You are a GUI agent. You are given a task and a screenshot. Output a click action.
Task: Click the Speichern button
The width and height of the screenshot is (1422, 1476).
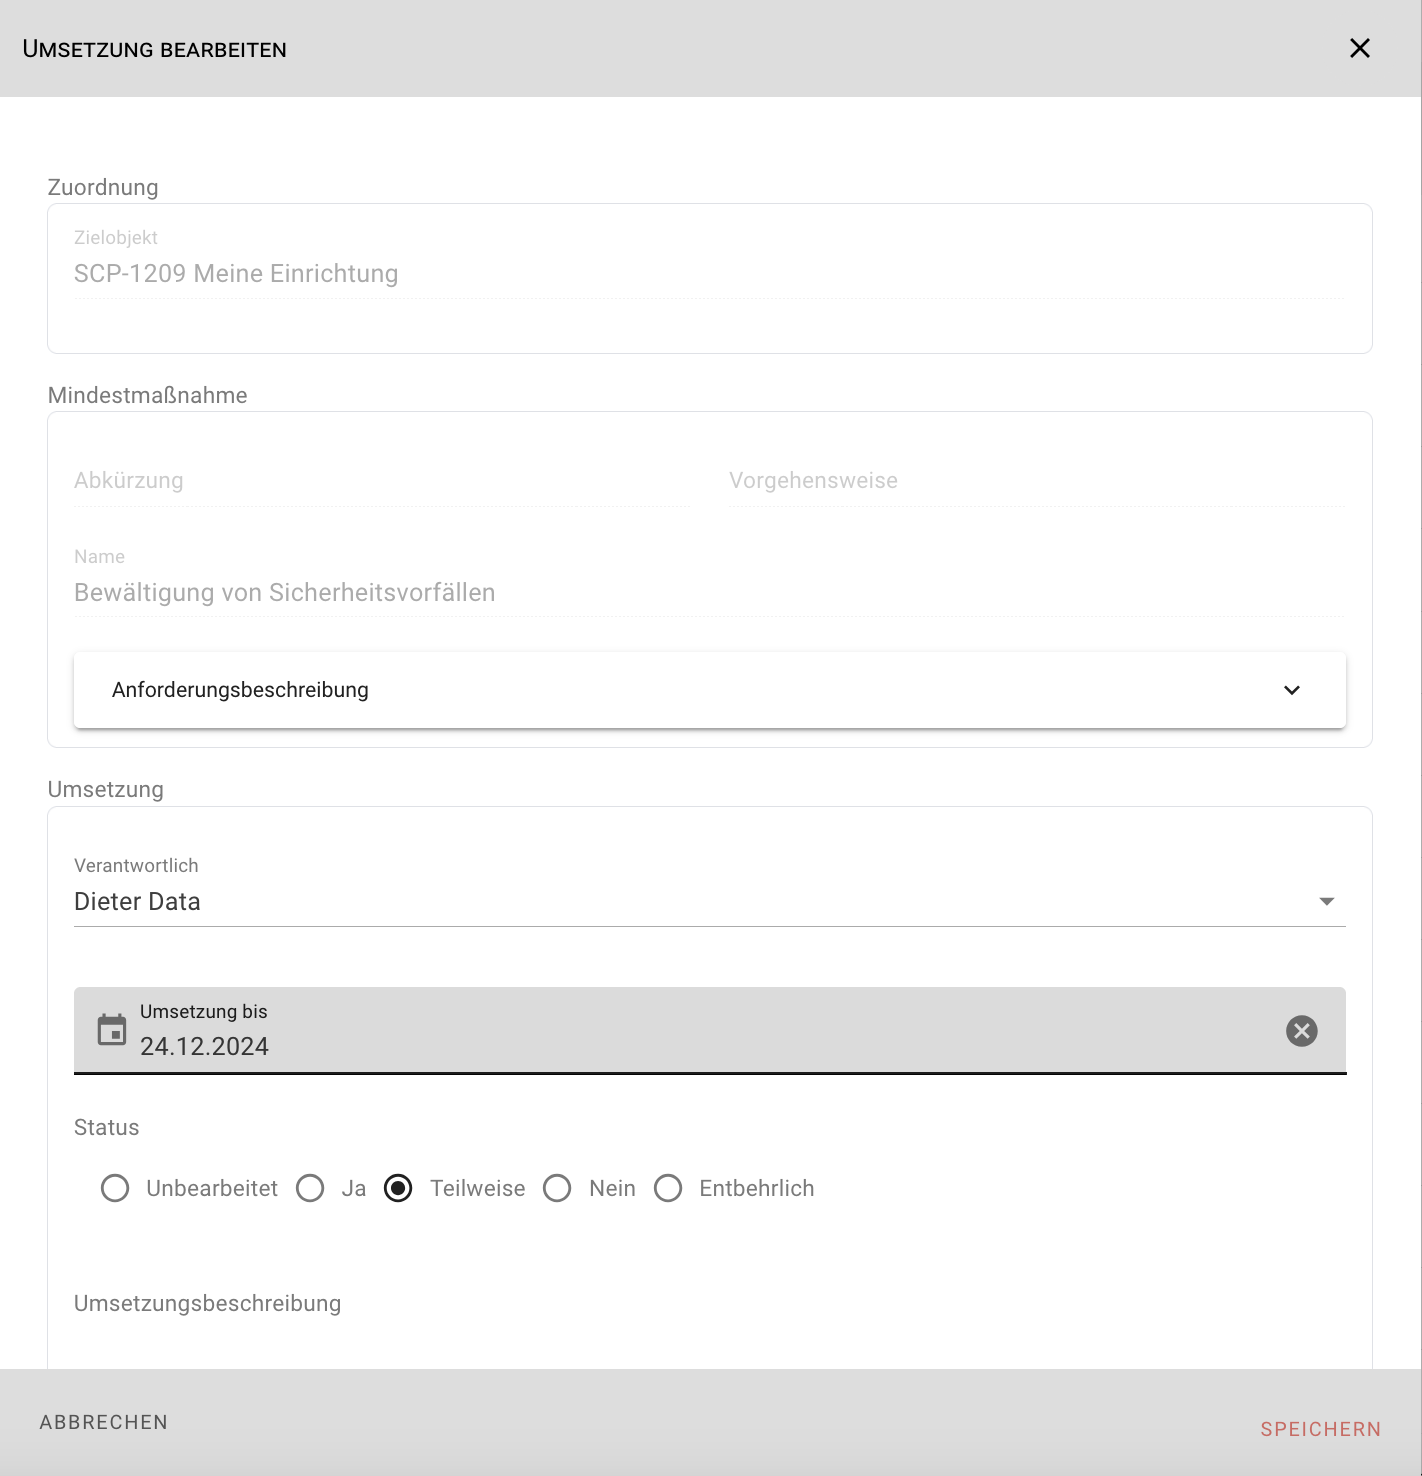(1320, 1429)
